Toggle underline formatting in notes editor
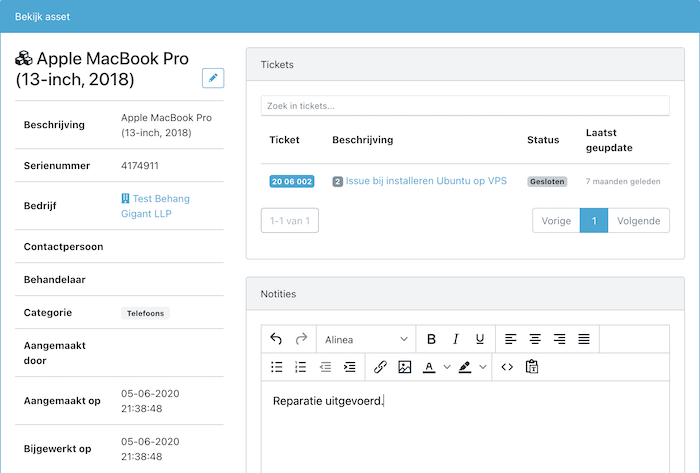700x473 pixels. tap(480, 339)
